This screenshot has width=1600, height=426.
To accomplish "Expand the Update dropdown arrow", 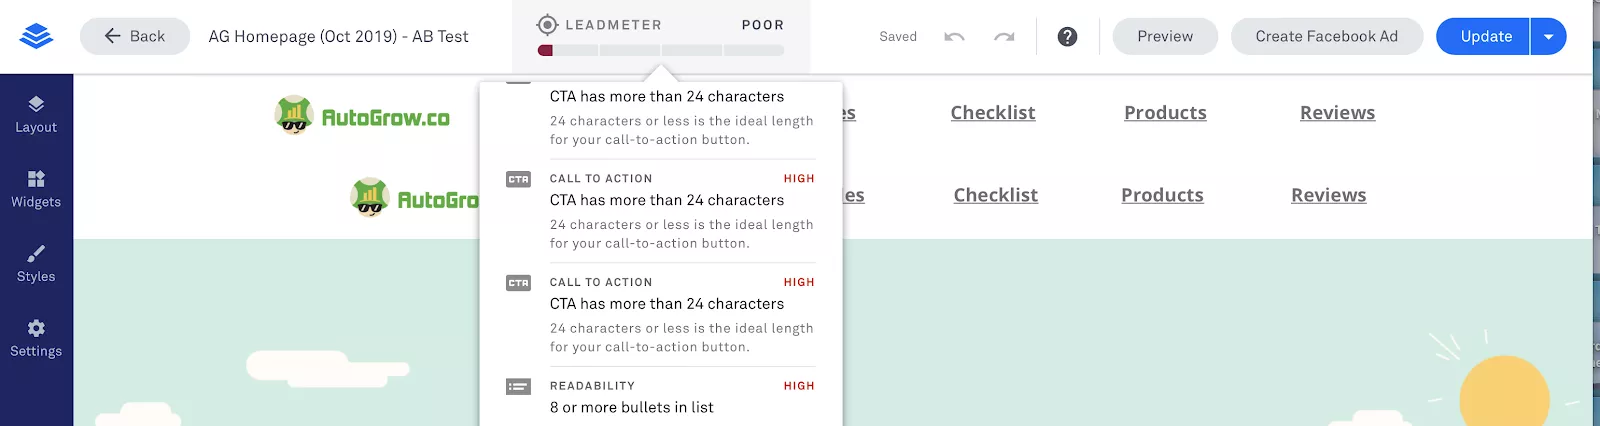I will point(1548,37).
